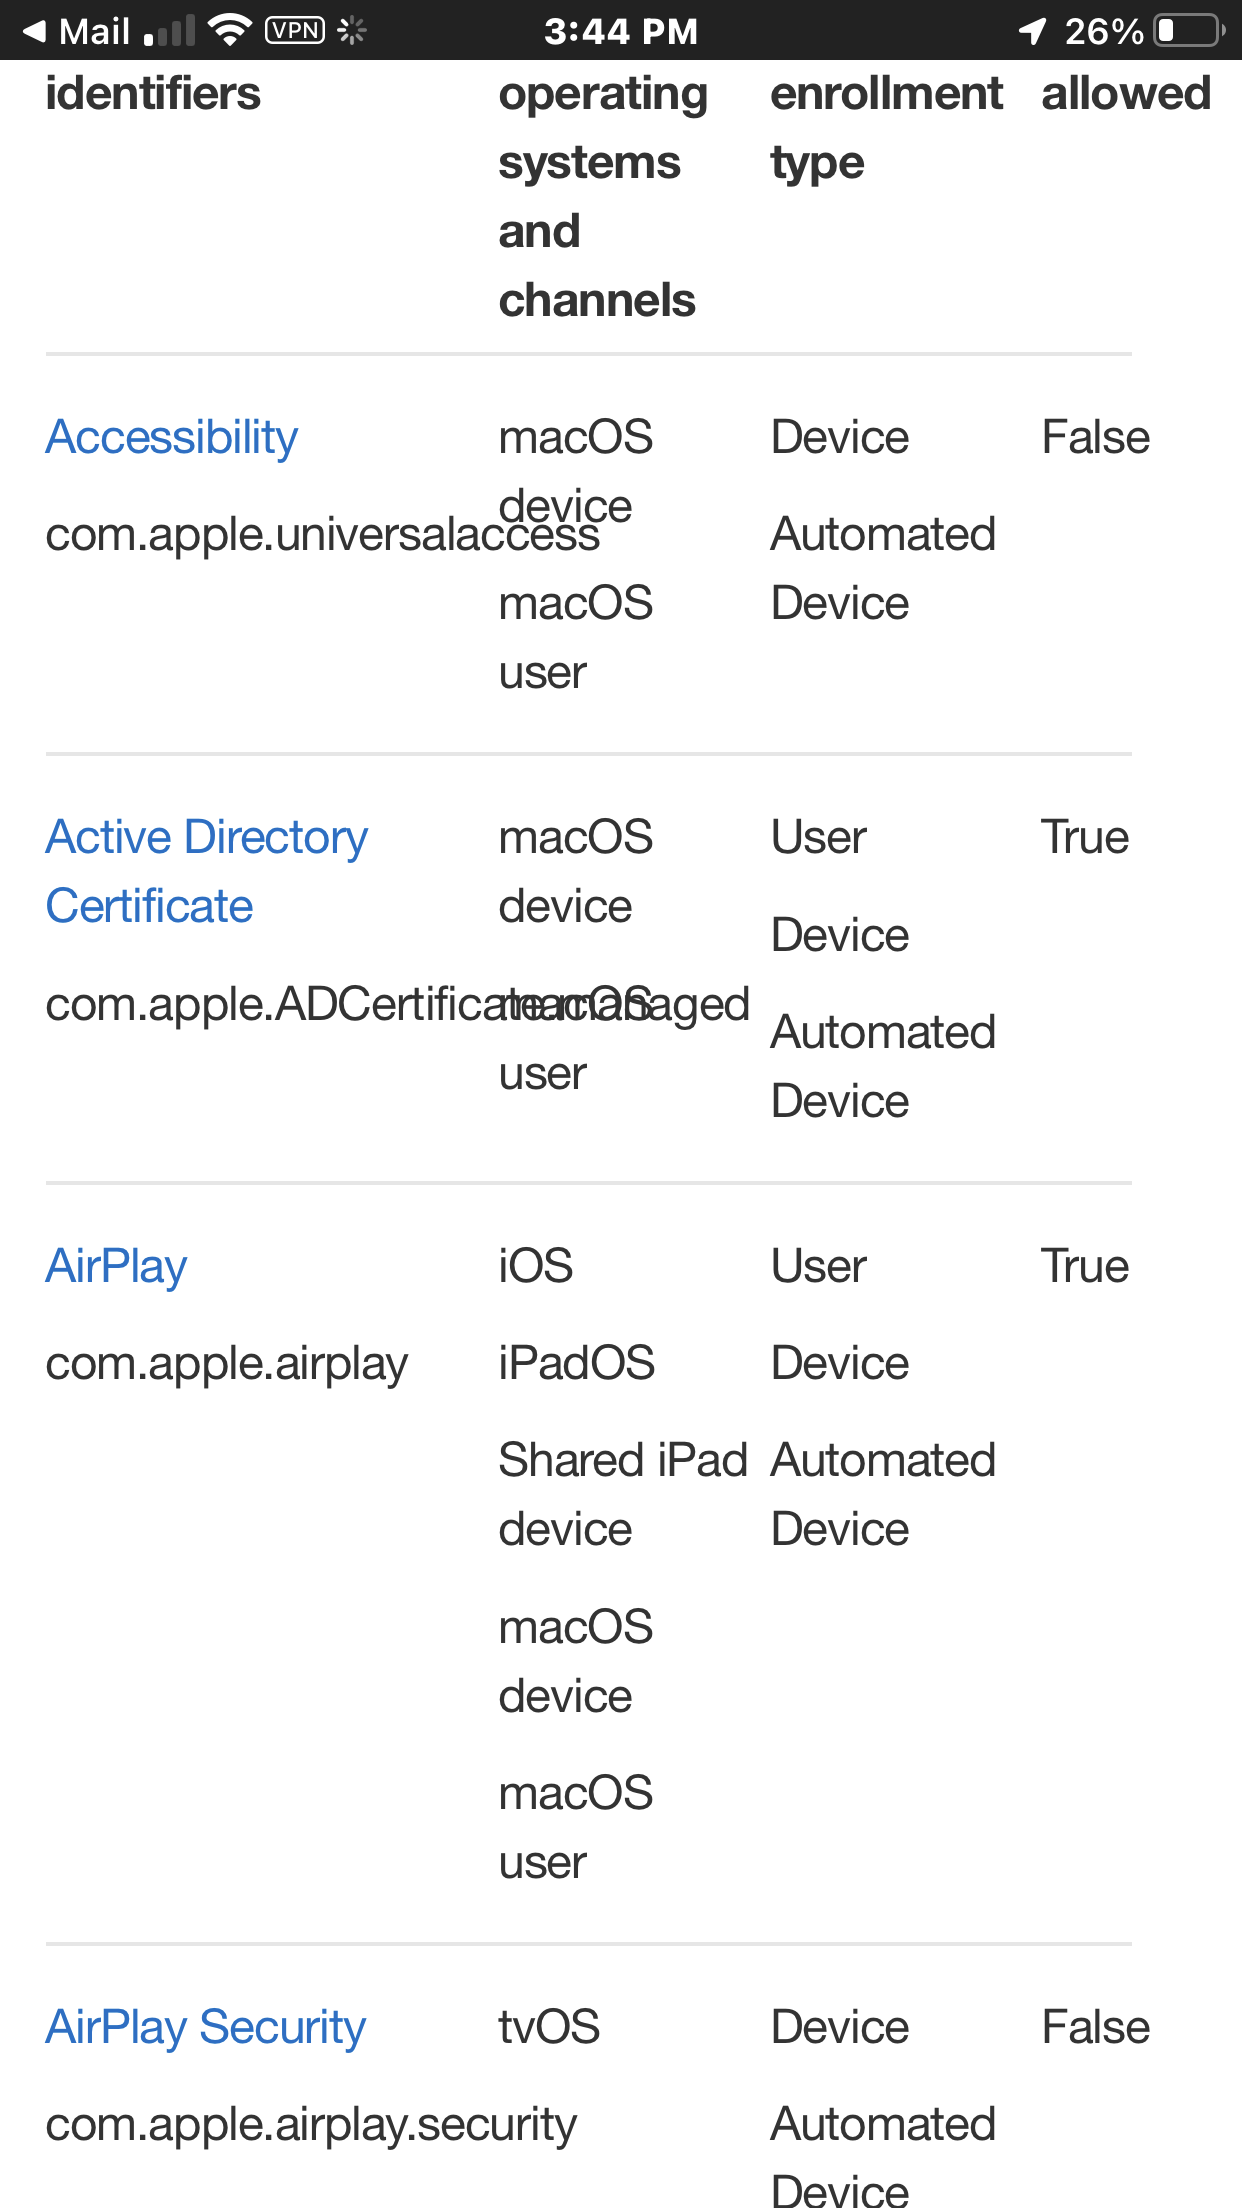The image size is (1242, 2208).
Task: Tap the 'allowed' column header
Action: tap(1126, 94)
